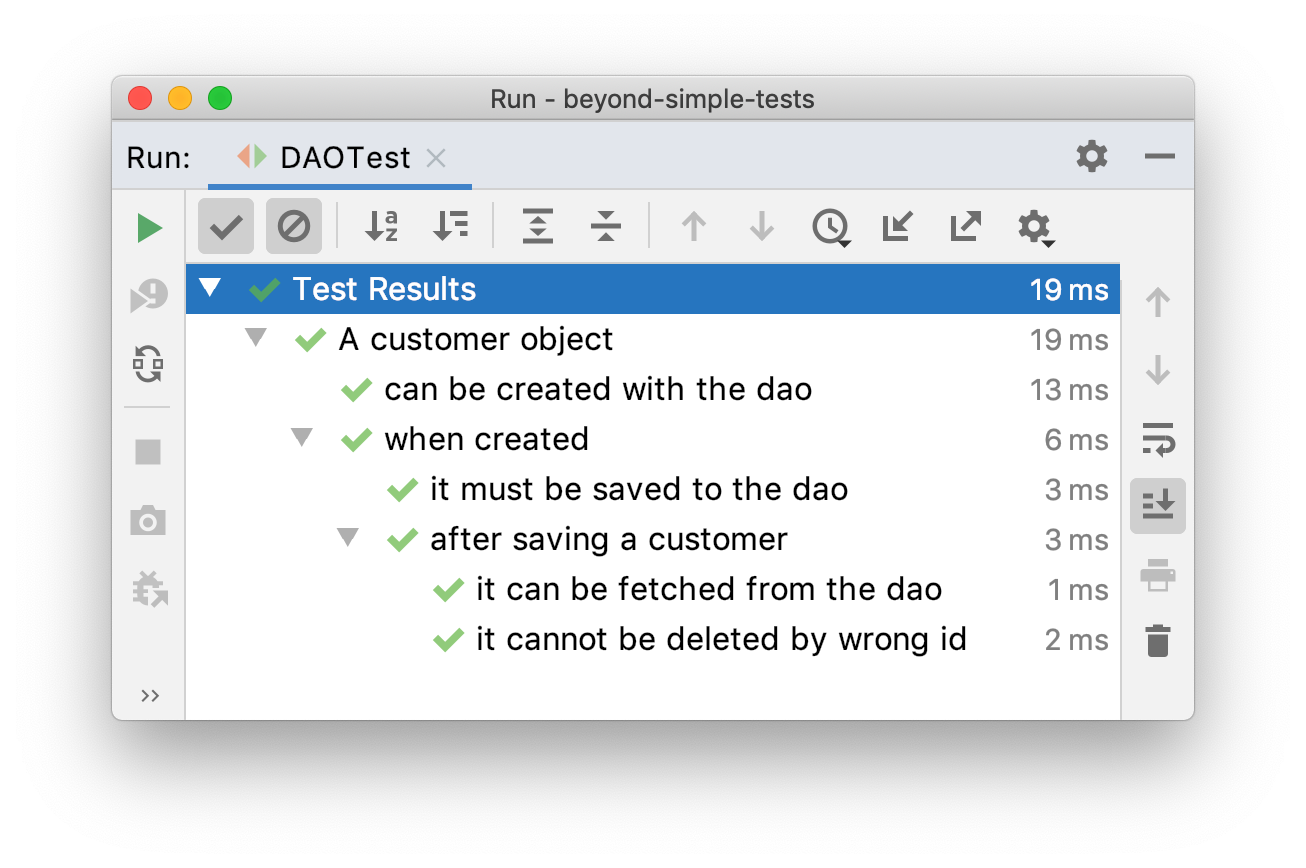Click the camera Dump Threads icon
This screenshot has width=1306, height=868.
pos(148,521)
